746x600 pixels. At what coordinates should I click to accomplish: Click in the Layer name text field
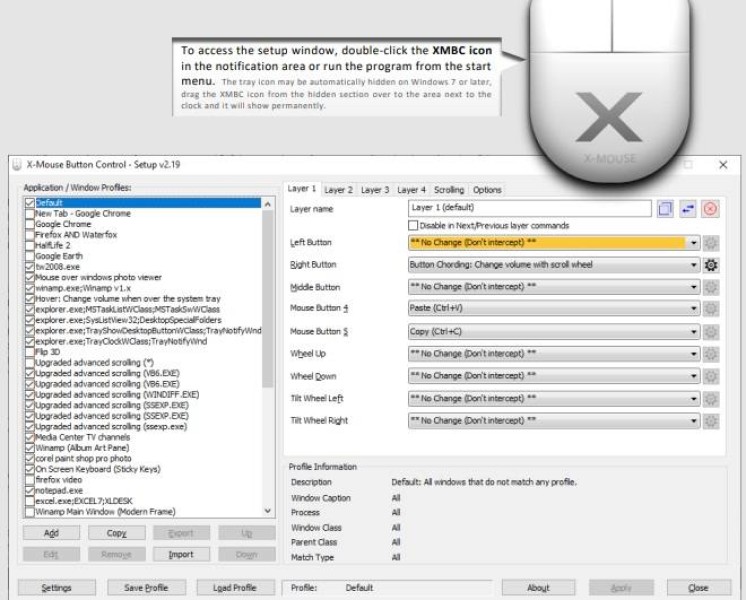click(x=530, y=208)
